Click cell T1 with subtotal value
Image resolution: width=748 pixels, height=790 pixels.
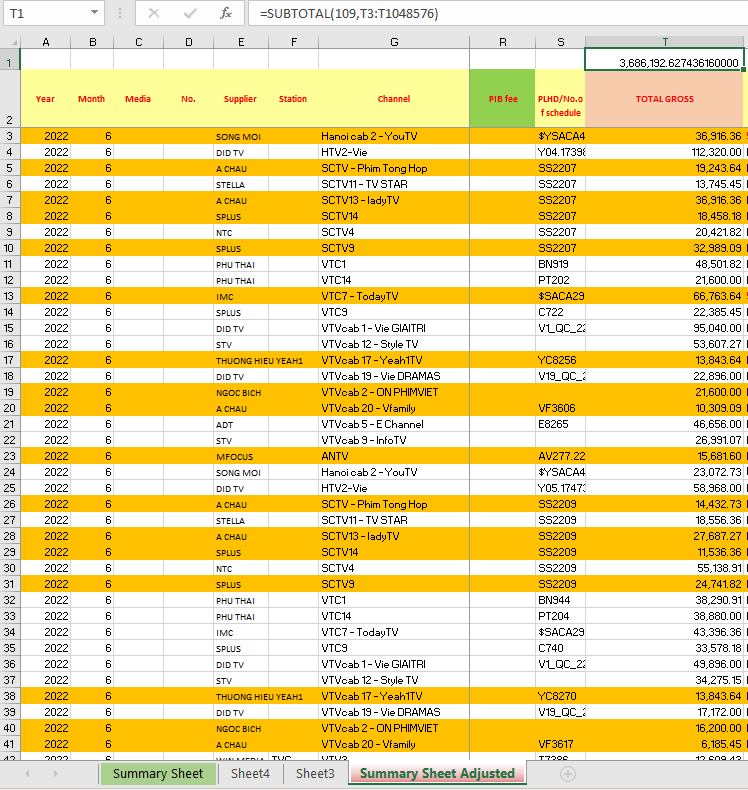[x=664, y=59]
